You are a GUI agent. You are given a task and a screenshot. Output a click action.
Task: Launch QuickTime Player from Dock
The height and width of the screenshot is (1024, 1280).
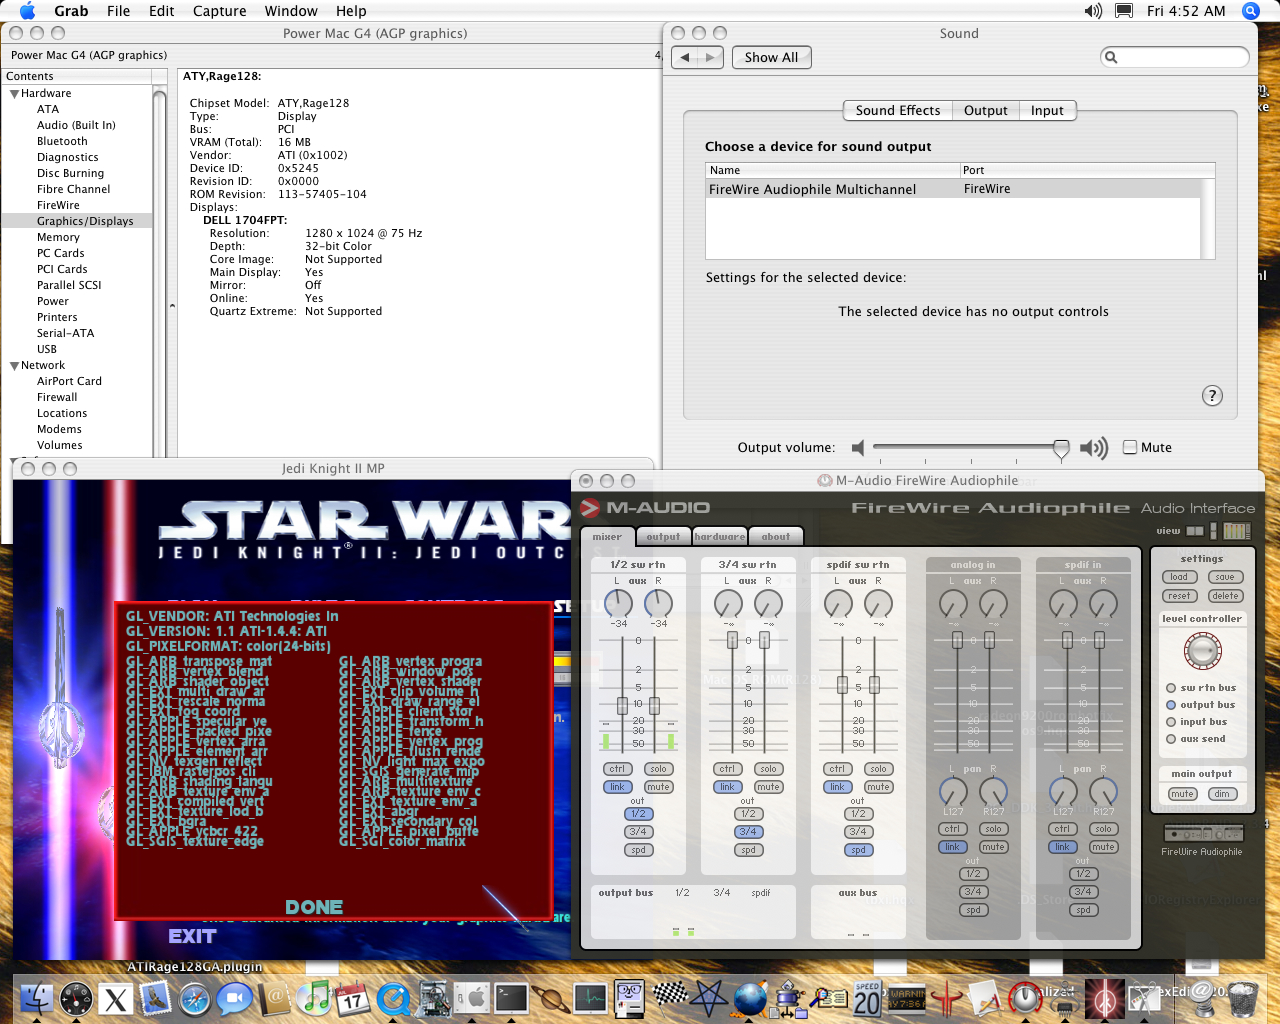[x=393, y=997]
